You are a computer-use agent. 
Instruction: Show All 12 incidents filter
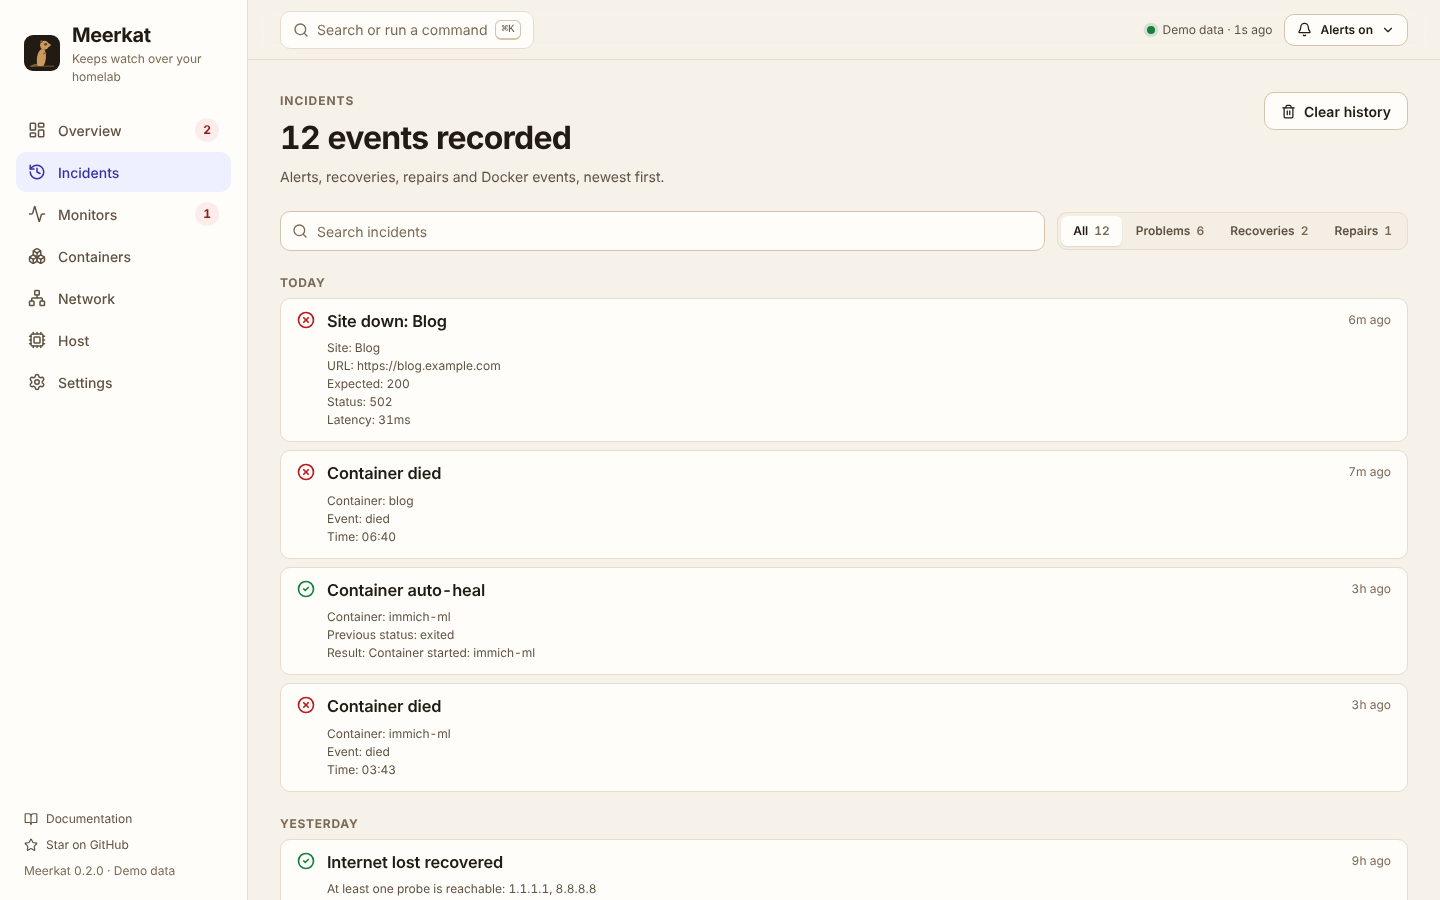[1091, 231]
